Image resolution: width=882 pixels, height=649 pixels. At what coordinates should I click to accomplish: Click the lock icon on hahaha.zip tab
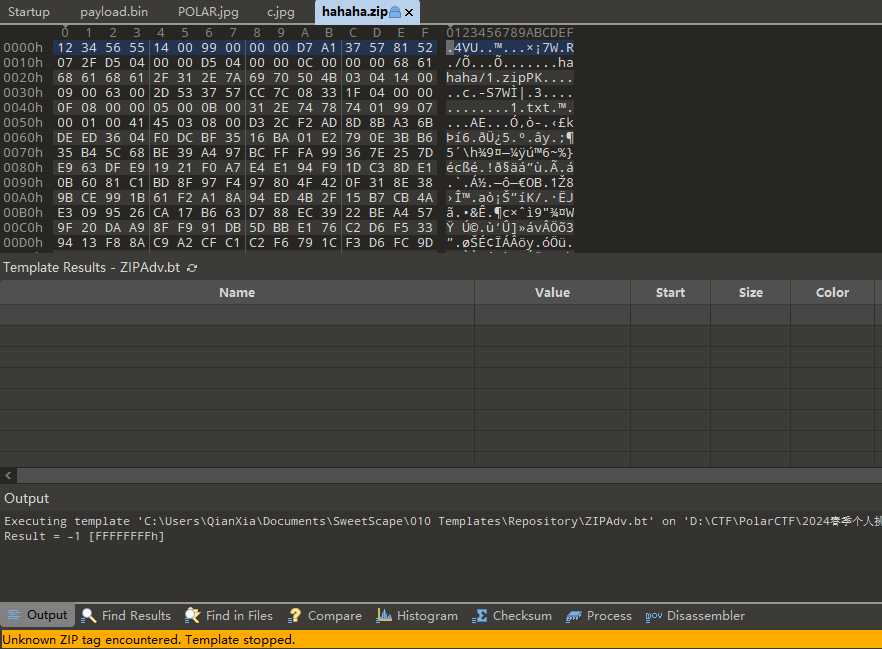coord(394,12)
